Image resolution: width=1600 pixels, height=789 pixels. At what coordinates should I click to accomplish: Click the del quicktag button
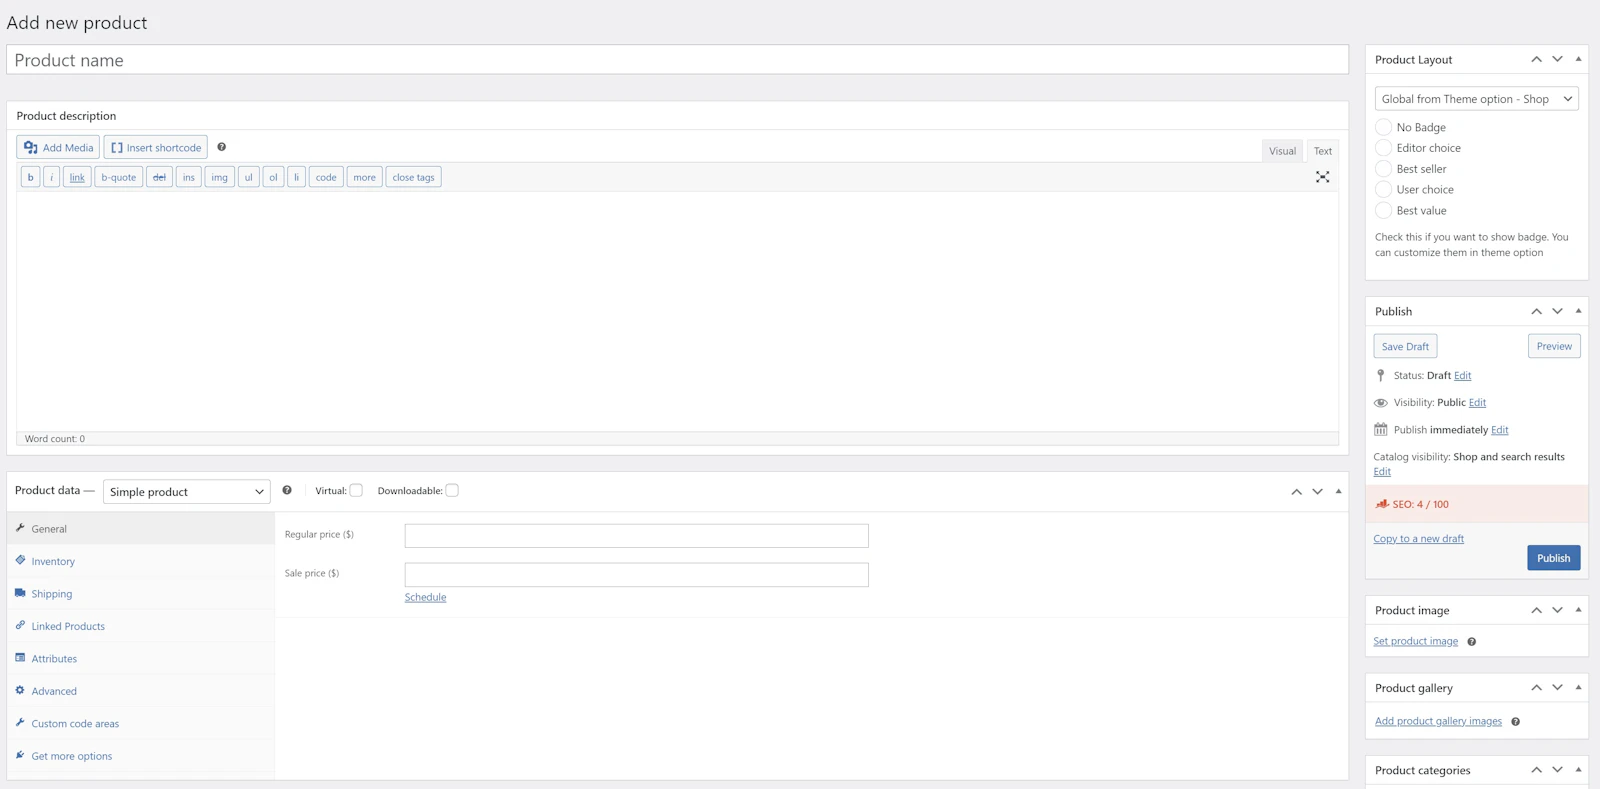pos(159,177)
